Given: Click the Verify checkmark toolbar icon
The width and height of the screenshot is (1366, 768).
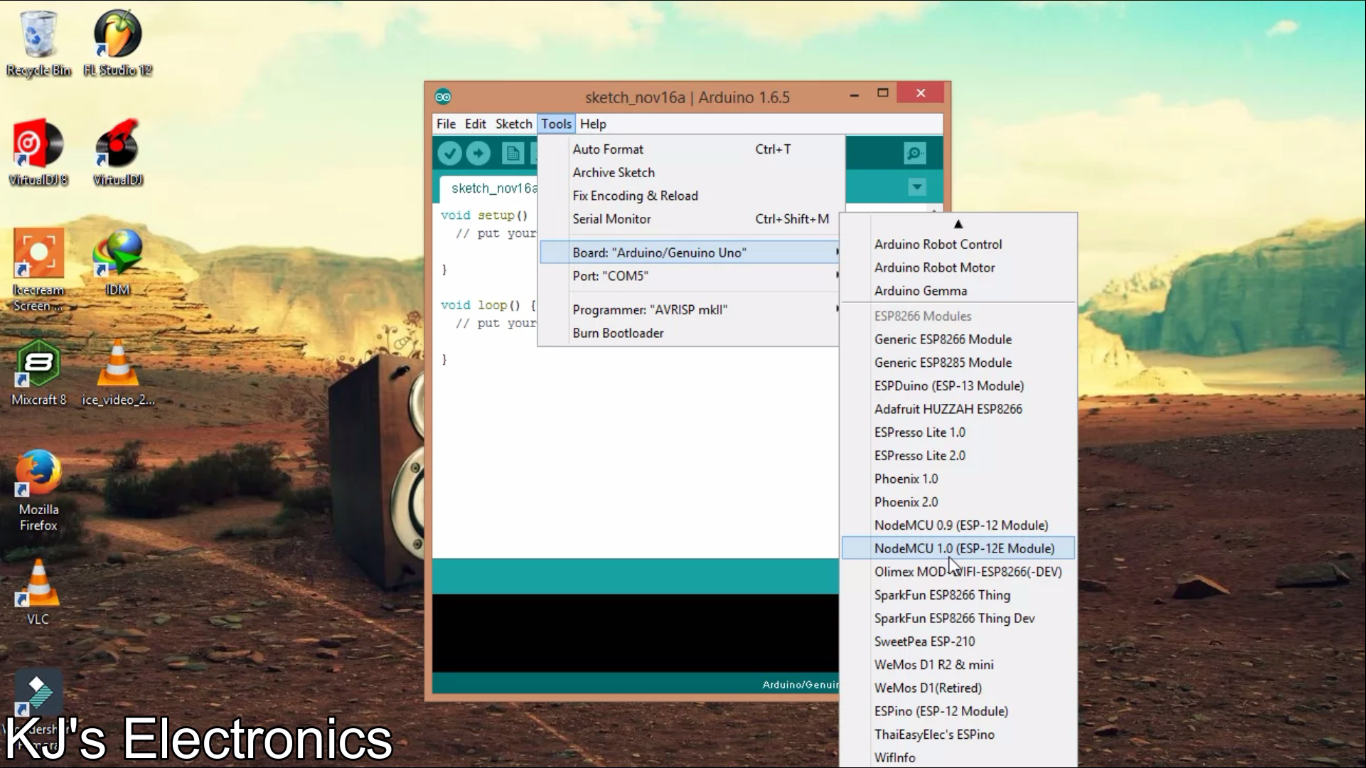Looking at the screenshot, I should [450, 153].
